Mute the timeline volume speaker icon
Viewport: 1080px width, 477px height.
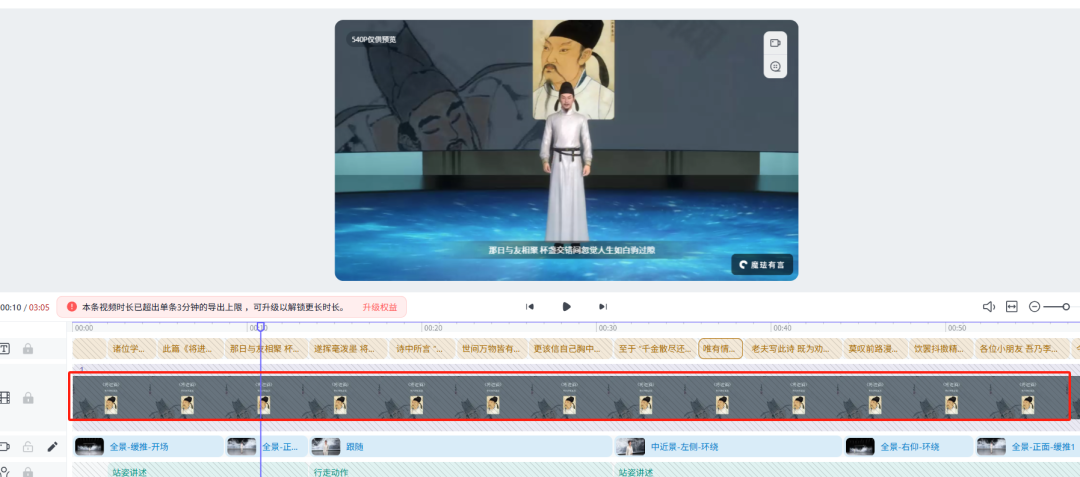click(988, 306)
